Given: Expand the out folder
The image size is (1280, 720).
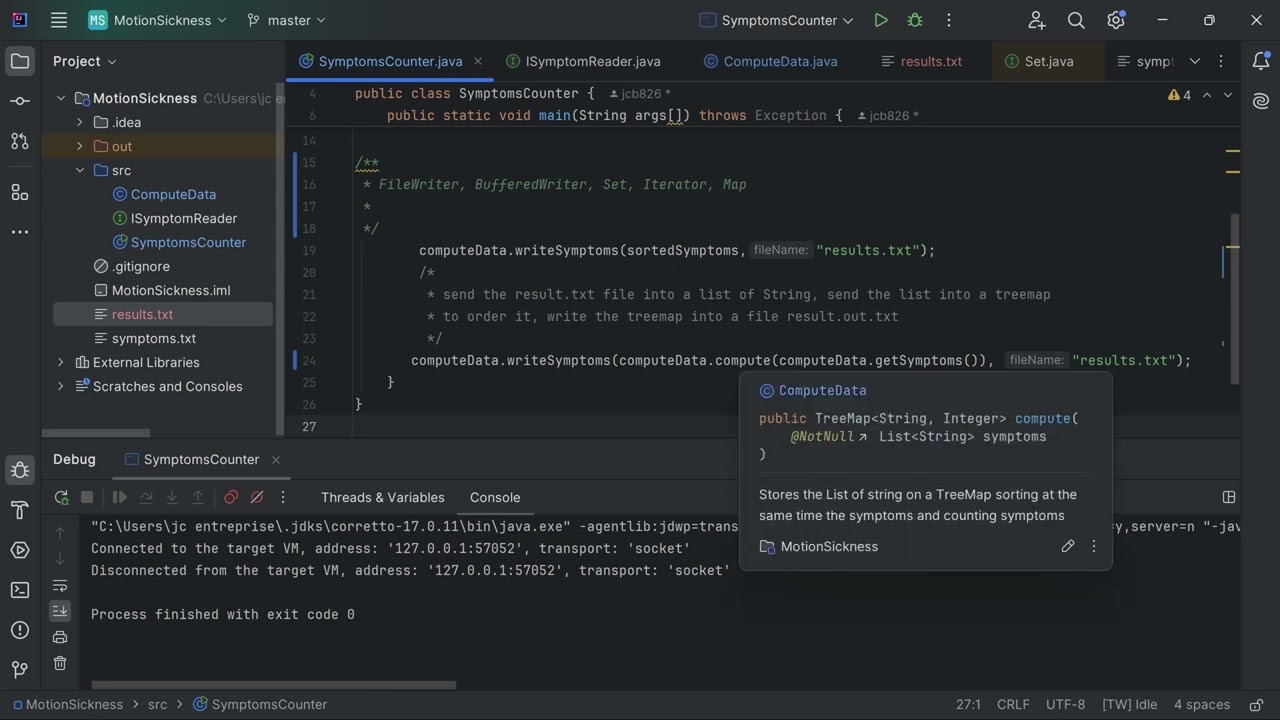Looking at the screenshot, I should click(x=80, y=146).
